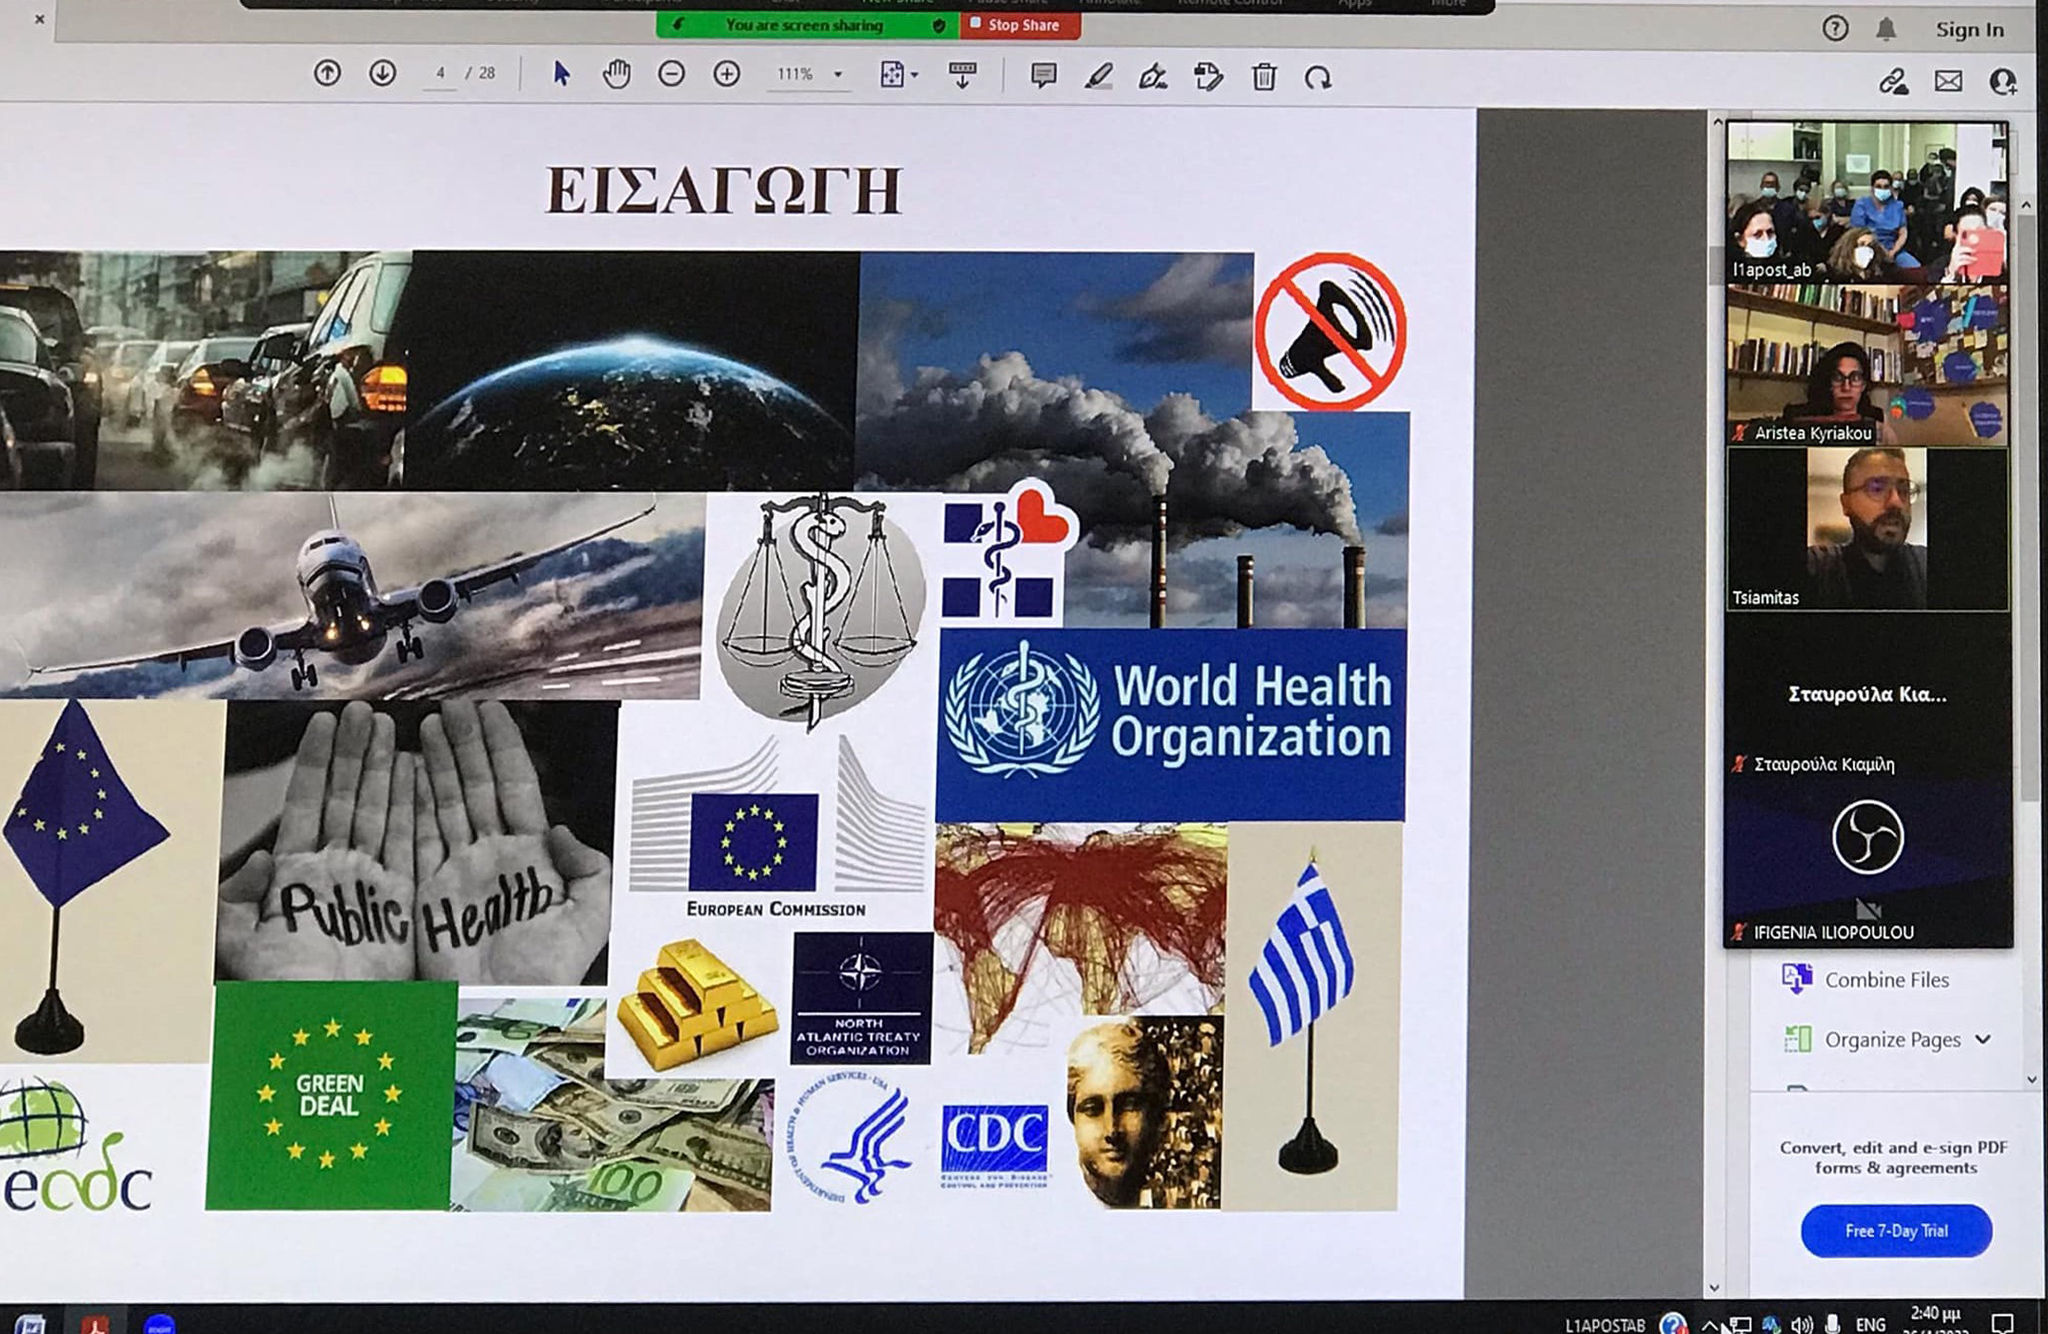The width and height of the screenshot is (2048, 1334).
Task: Select the Σταυρούλα Κιαμίλη participant tile
Action: tap(1867, 695)
